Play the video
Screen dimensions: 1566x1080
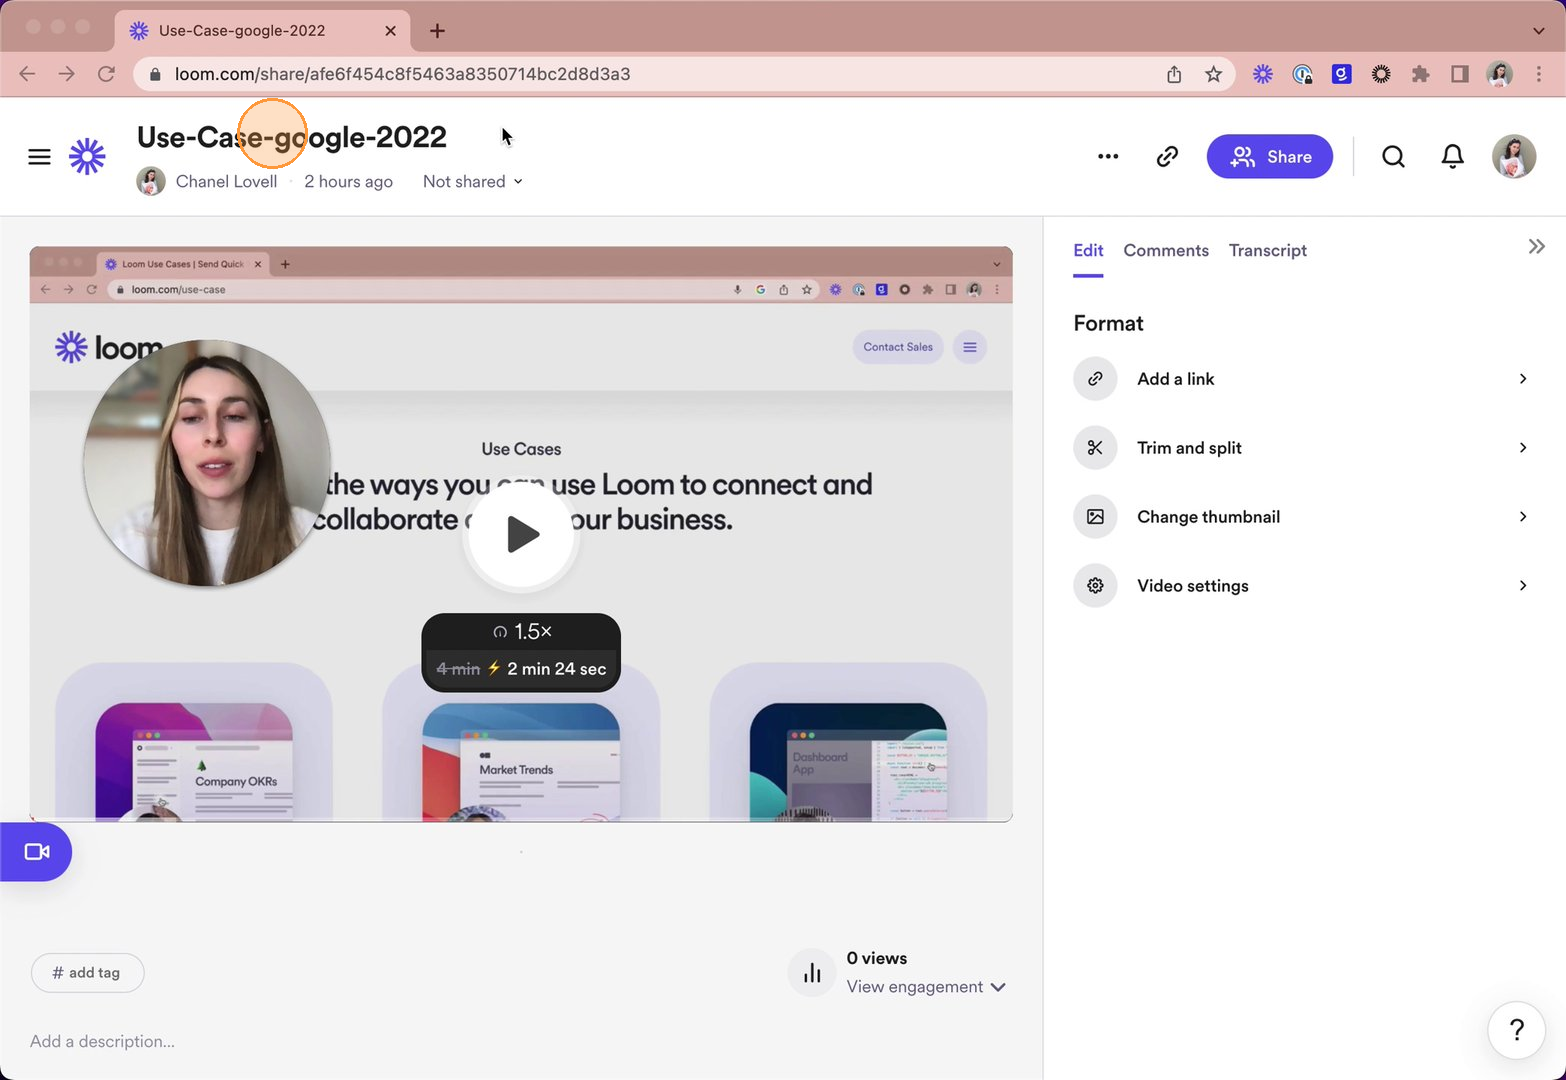coord(521,534)
